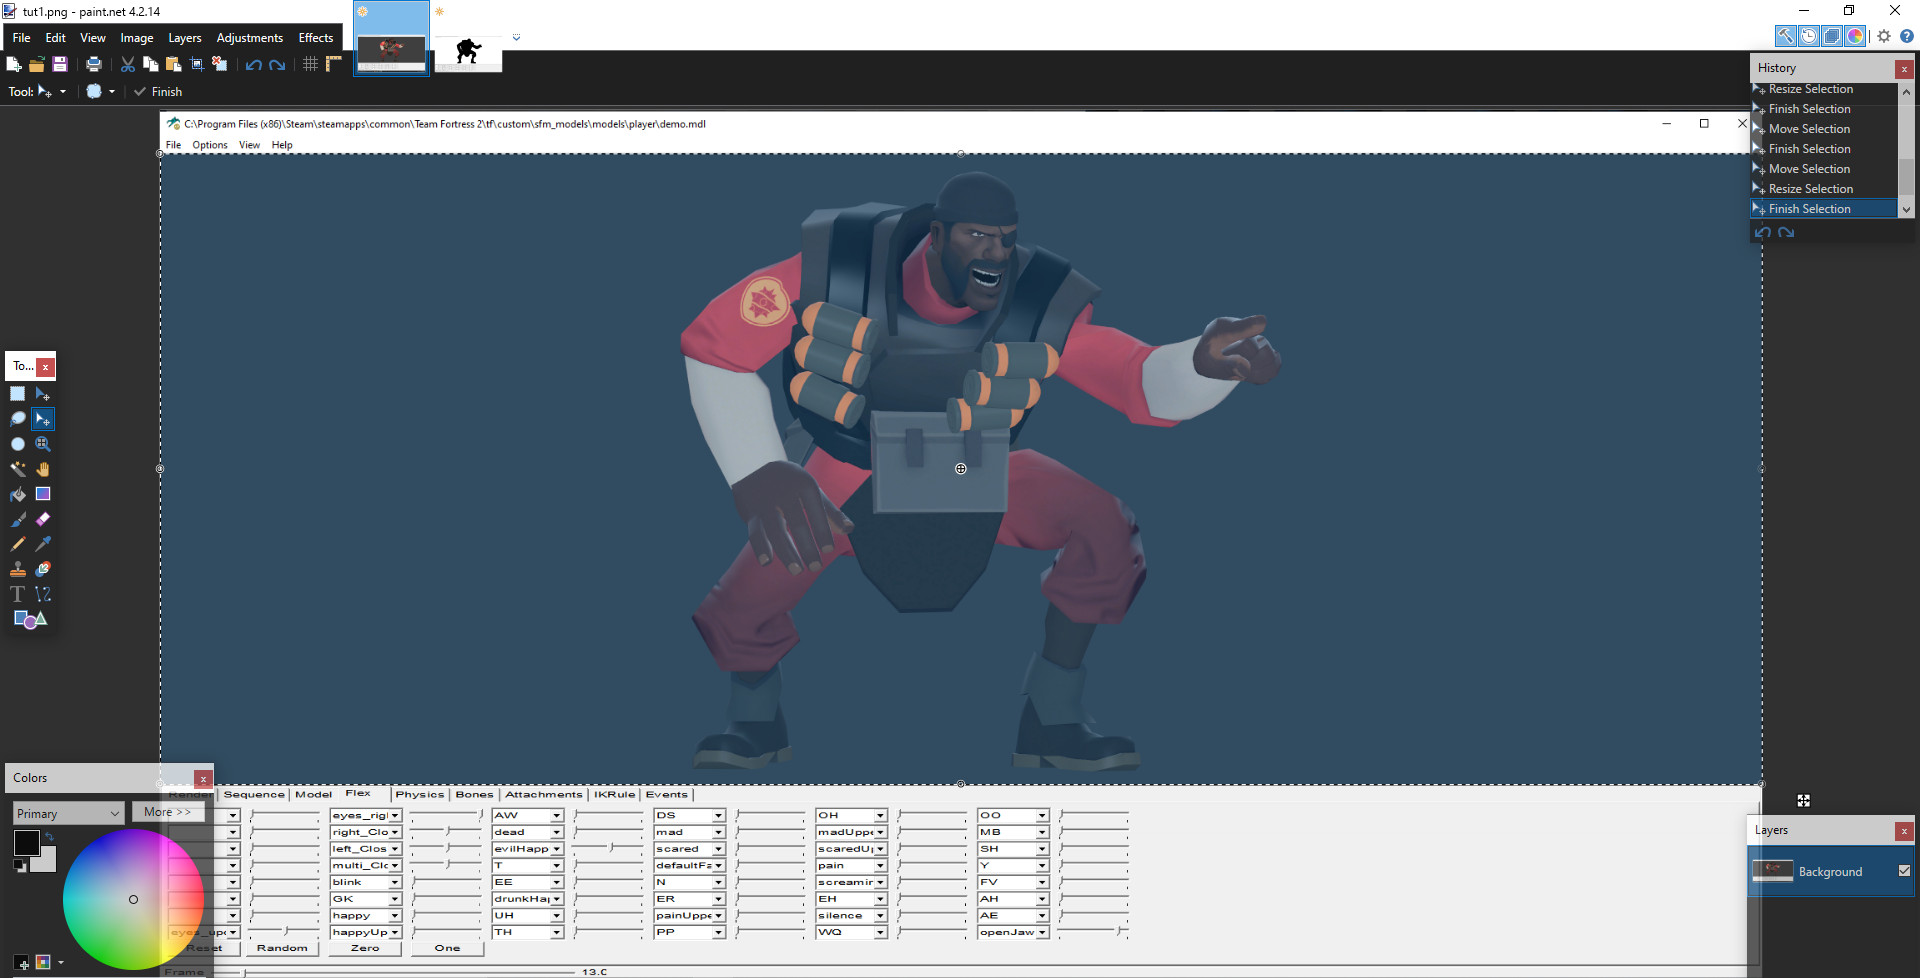This screenshot has height=978, width=1920.
Task: Toggle the Colors window button
Action: pos(1855,36)
